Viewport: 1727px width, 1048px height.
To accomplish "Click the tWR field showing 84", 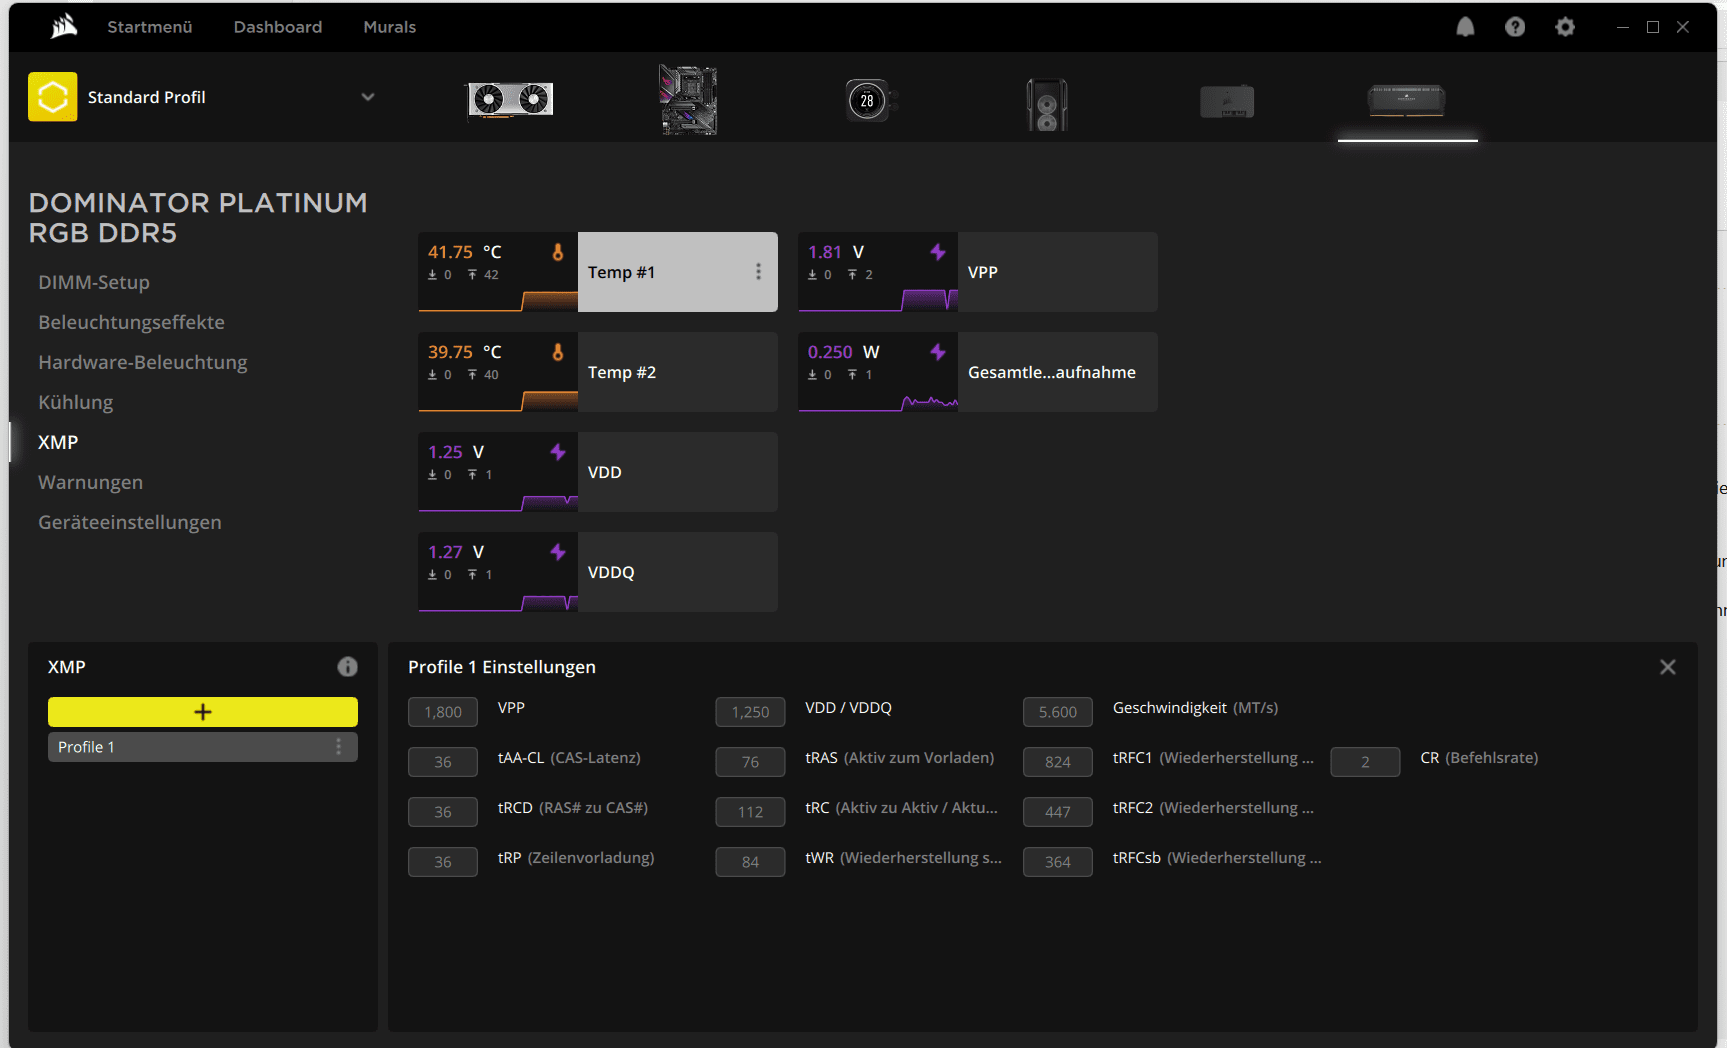I will pos(750,862).
